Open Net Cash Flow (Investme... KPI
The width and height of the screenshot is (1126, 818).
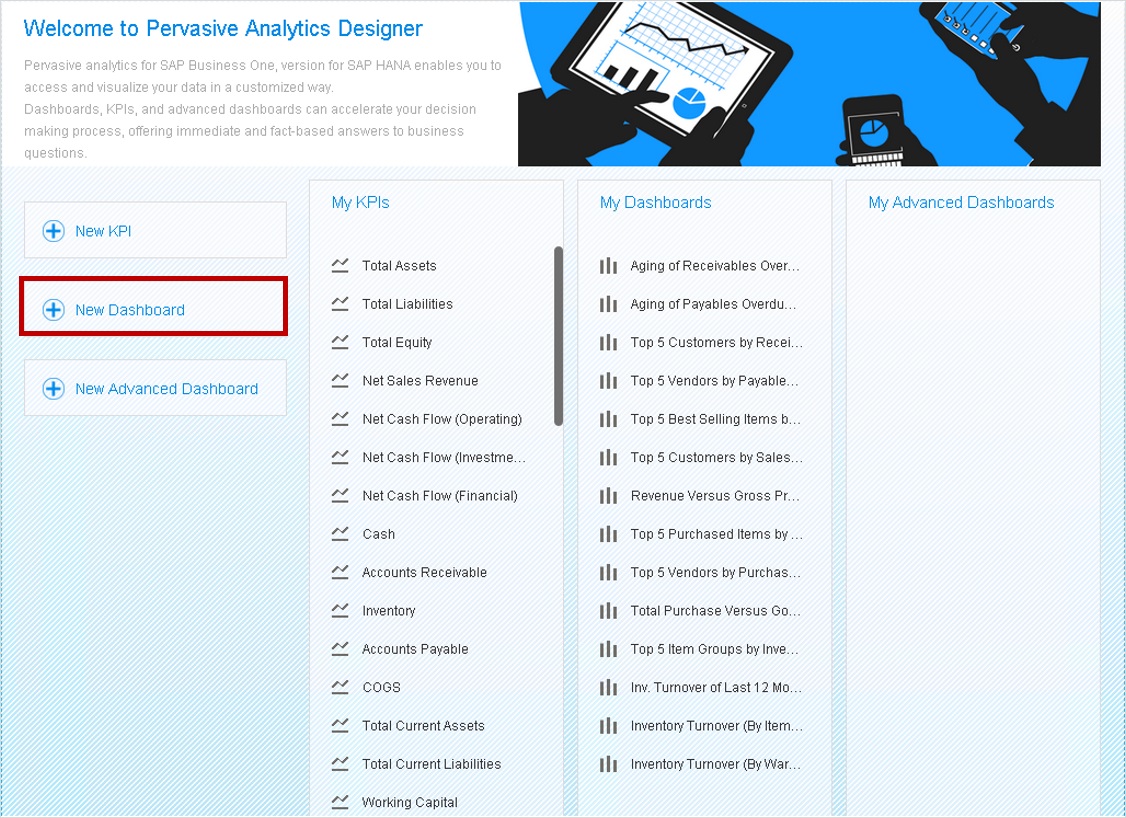point(444,457)
